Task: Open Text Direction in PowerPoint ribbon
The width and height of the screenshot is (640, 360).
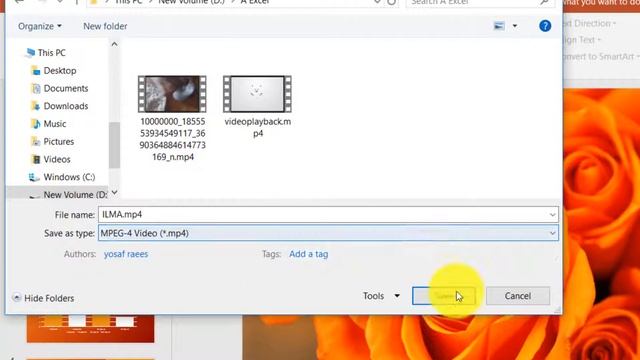Action: pos(589,23)
